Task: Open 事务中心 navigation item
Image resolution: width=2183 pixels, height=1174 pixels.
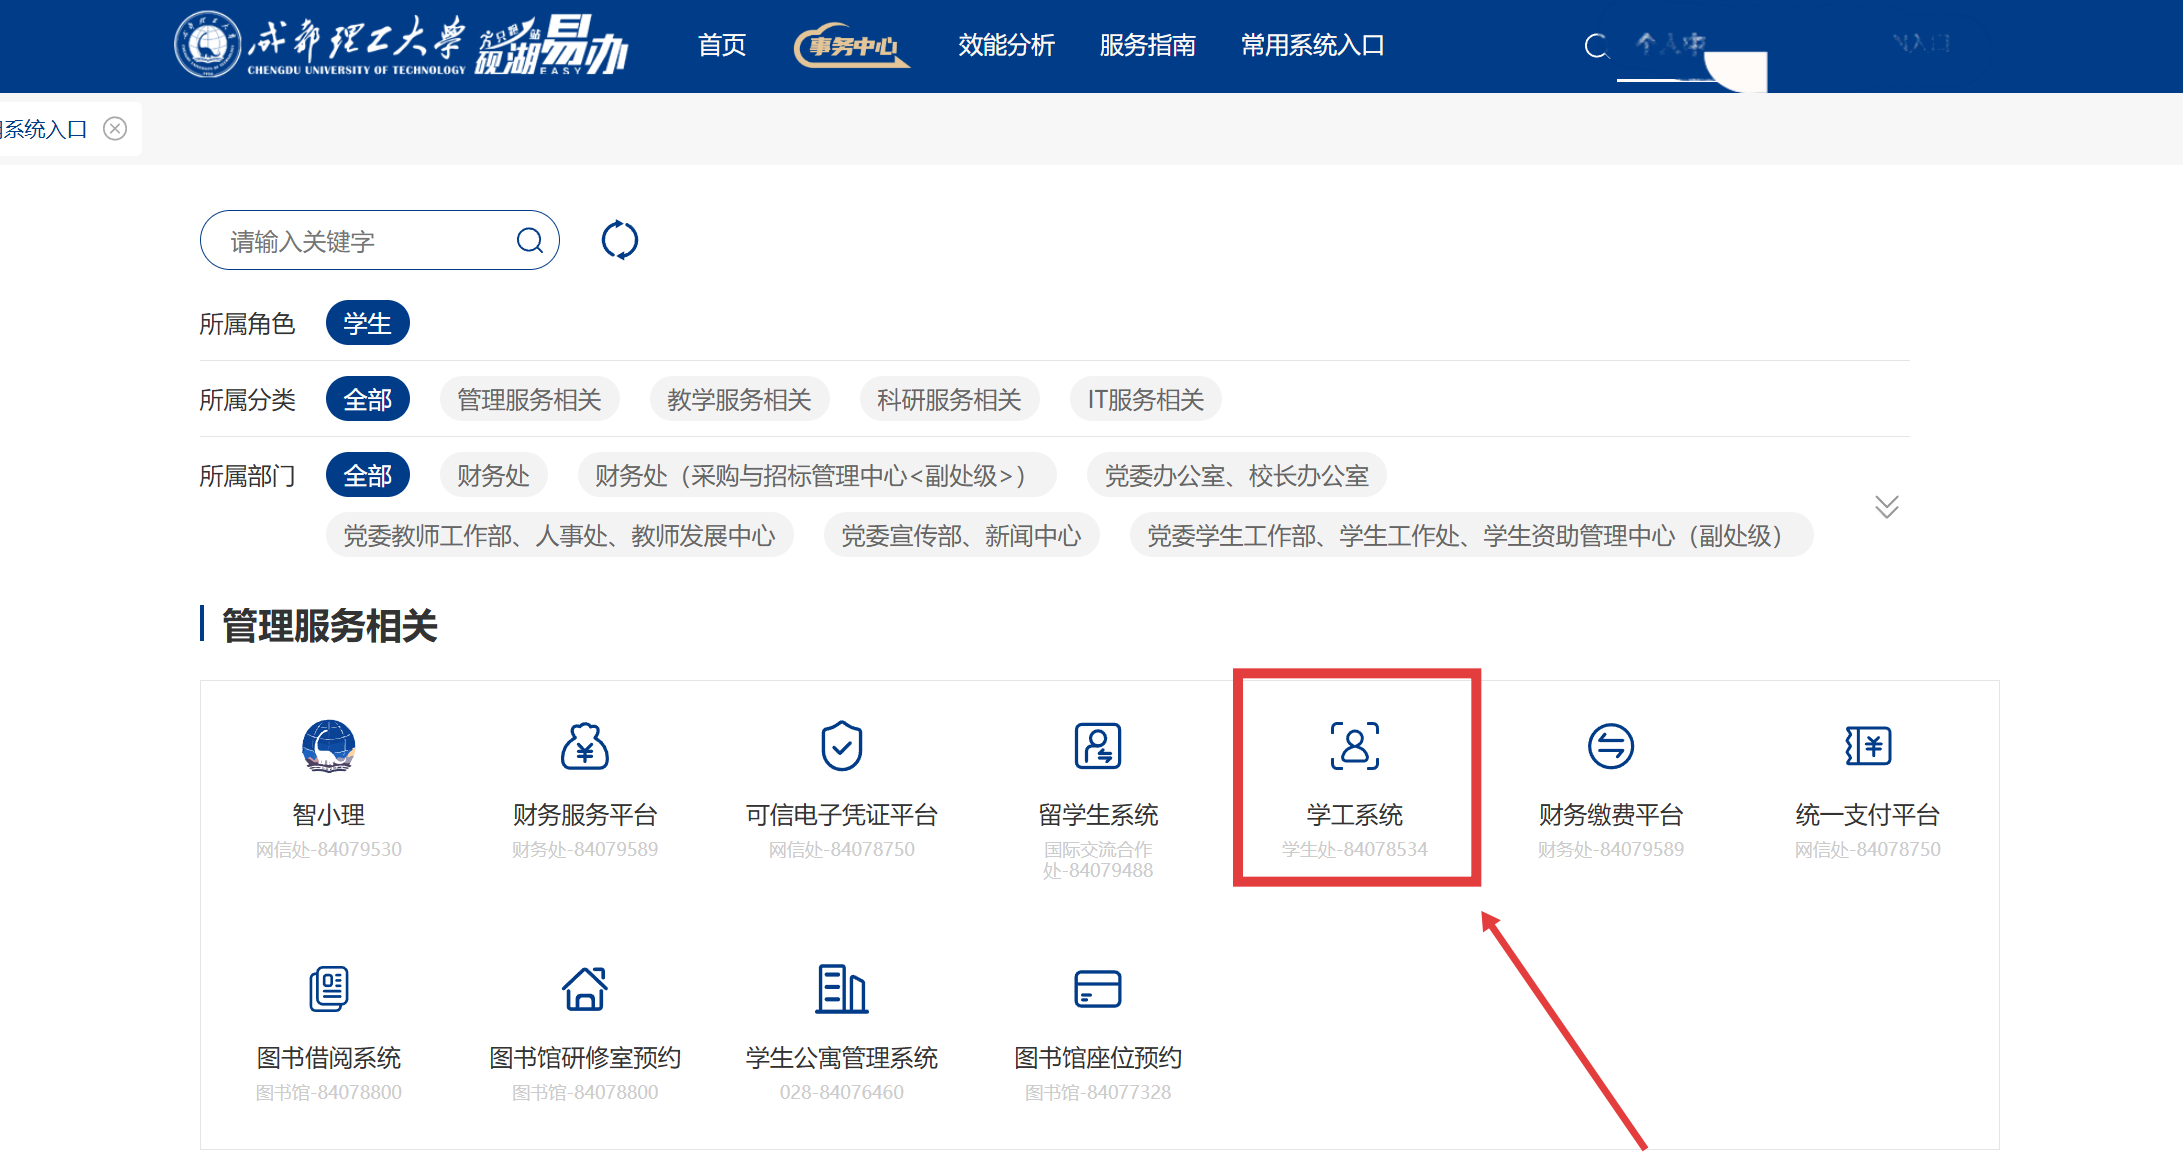Action: [852, 46]
